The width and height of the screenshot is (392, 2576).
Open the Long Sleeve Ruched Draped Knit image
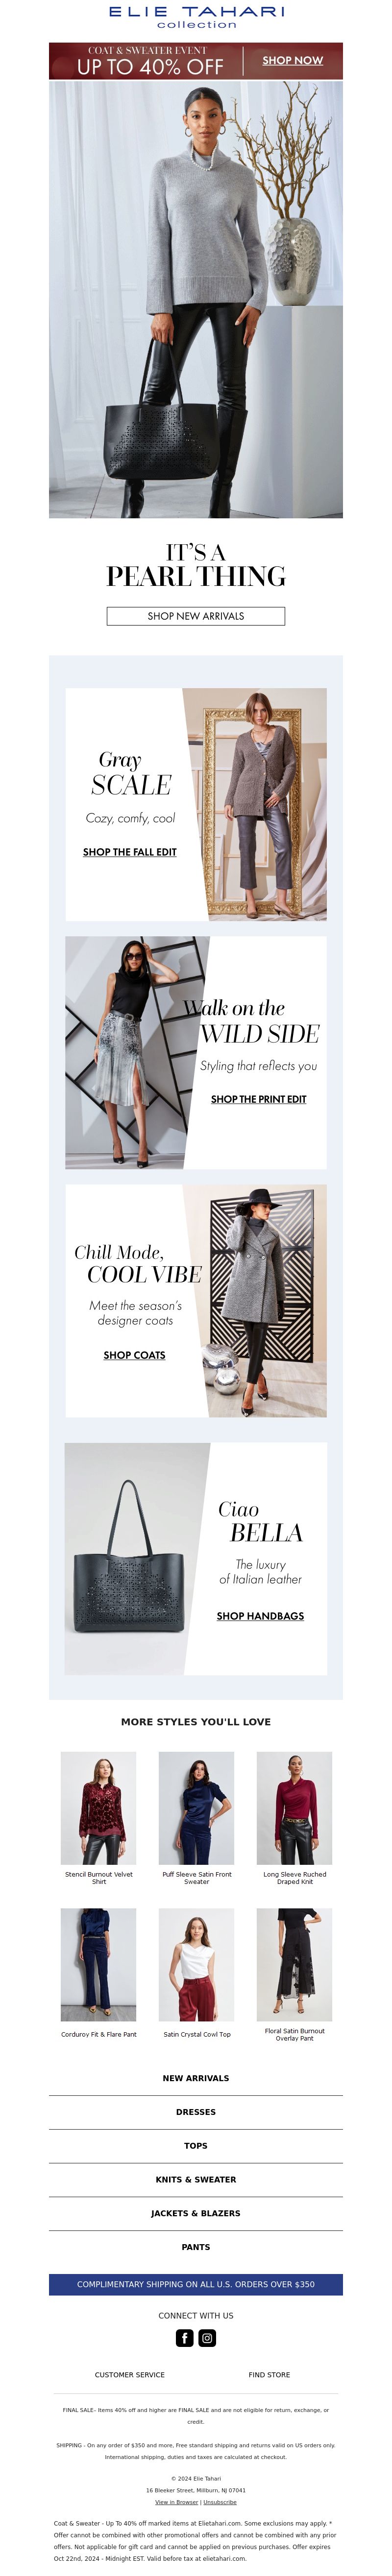(295, 1808)
